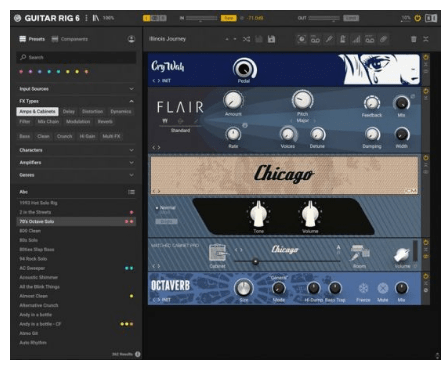Viewport: 447px width, 365px height.
Task: Open the preset volume bars icon
Action: [356, 39]
